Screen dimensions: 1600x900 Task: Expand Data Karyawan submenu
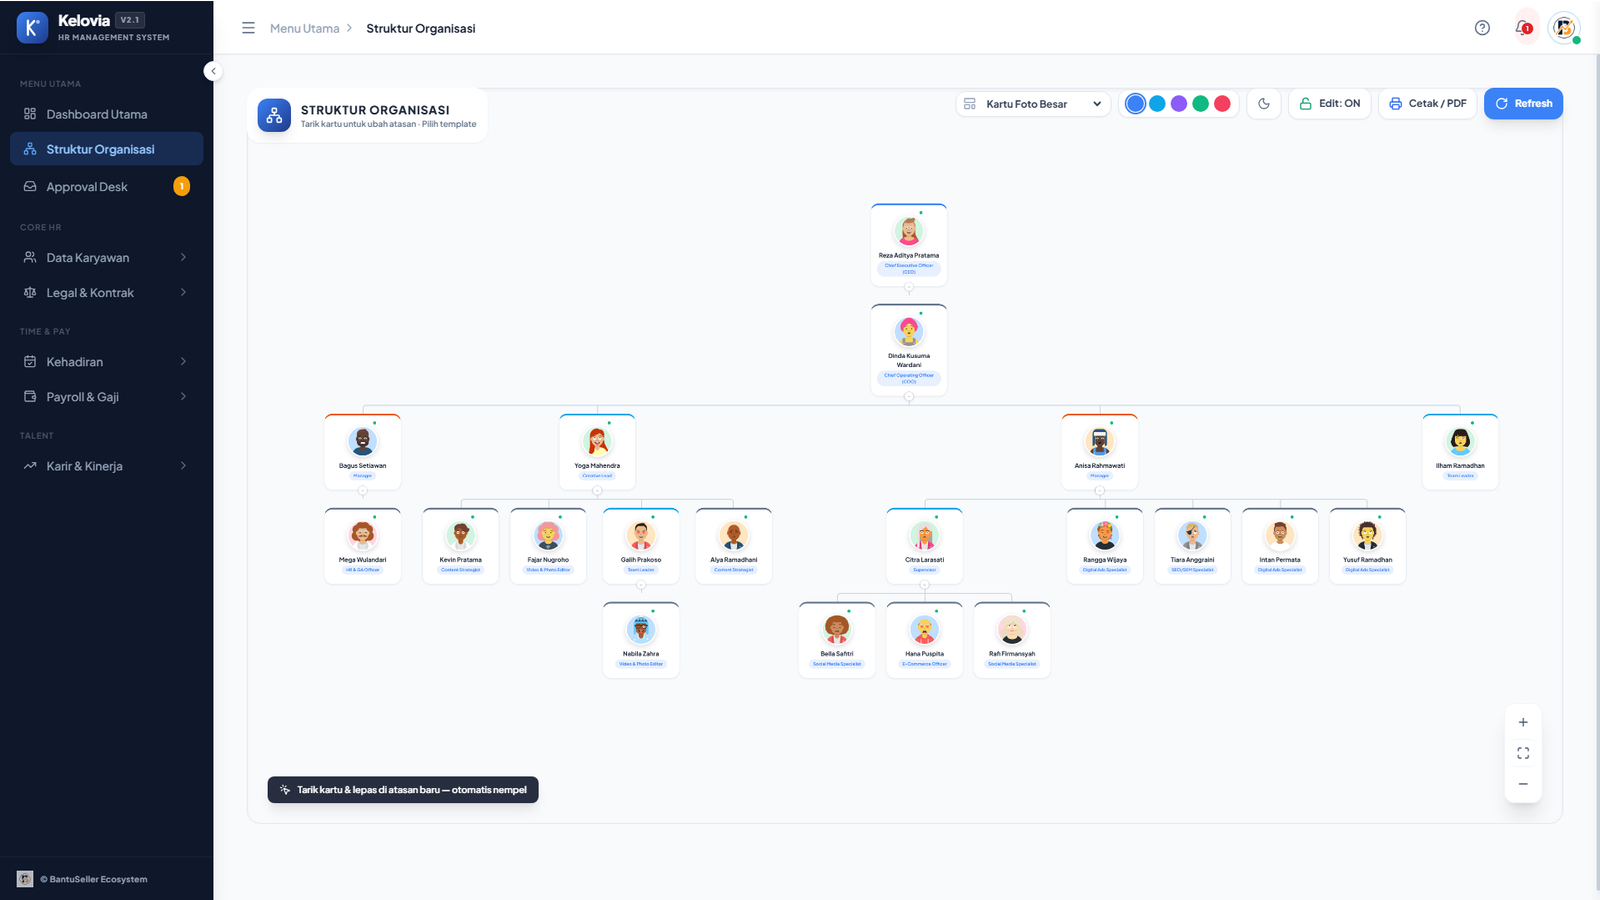(x=106, y=258)
